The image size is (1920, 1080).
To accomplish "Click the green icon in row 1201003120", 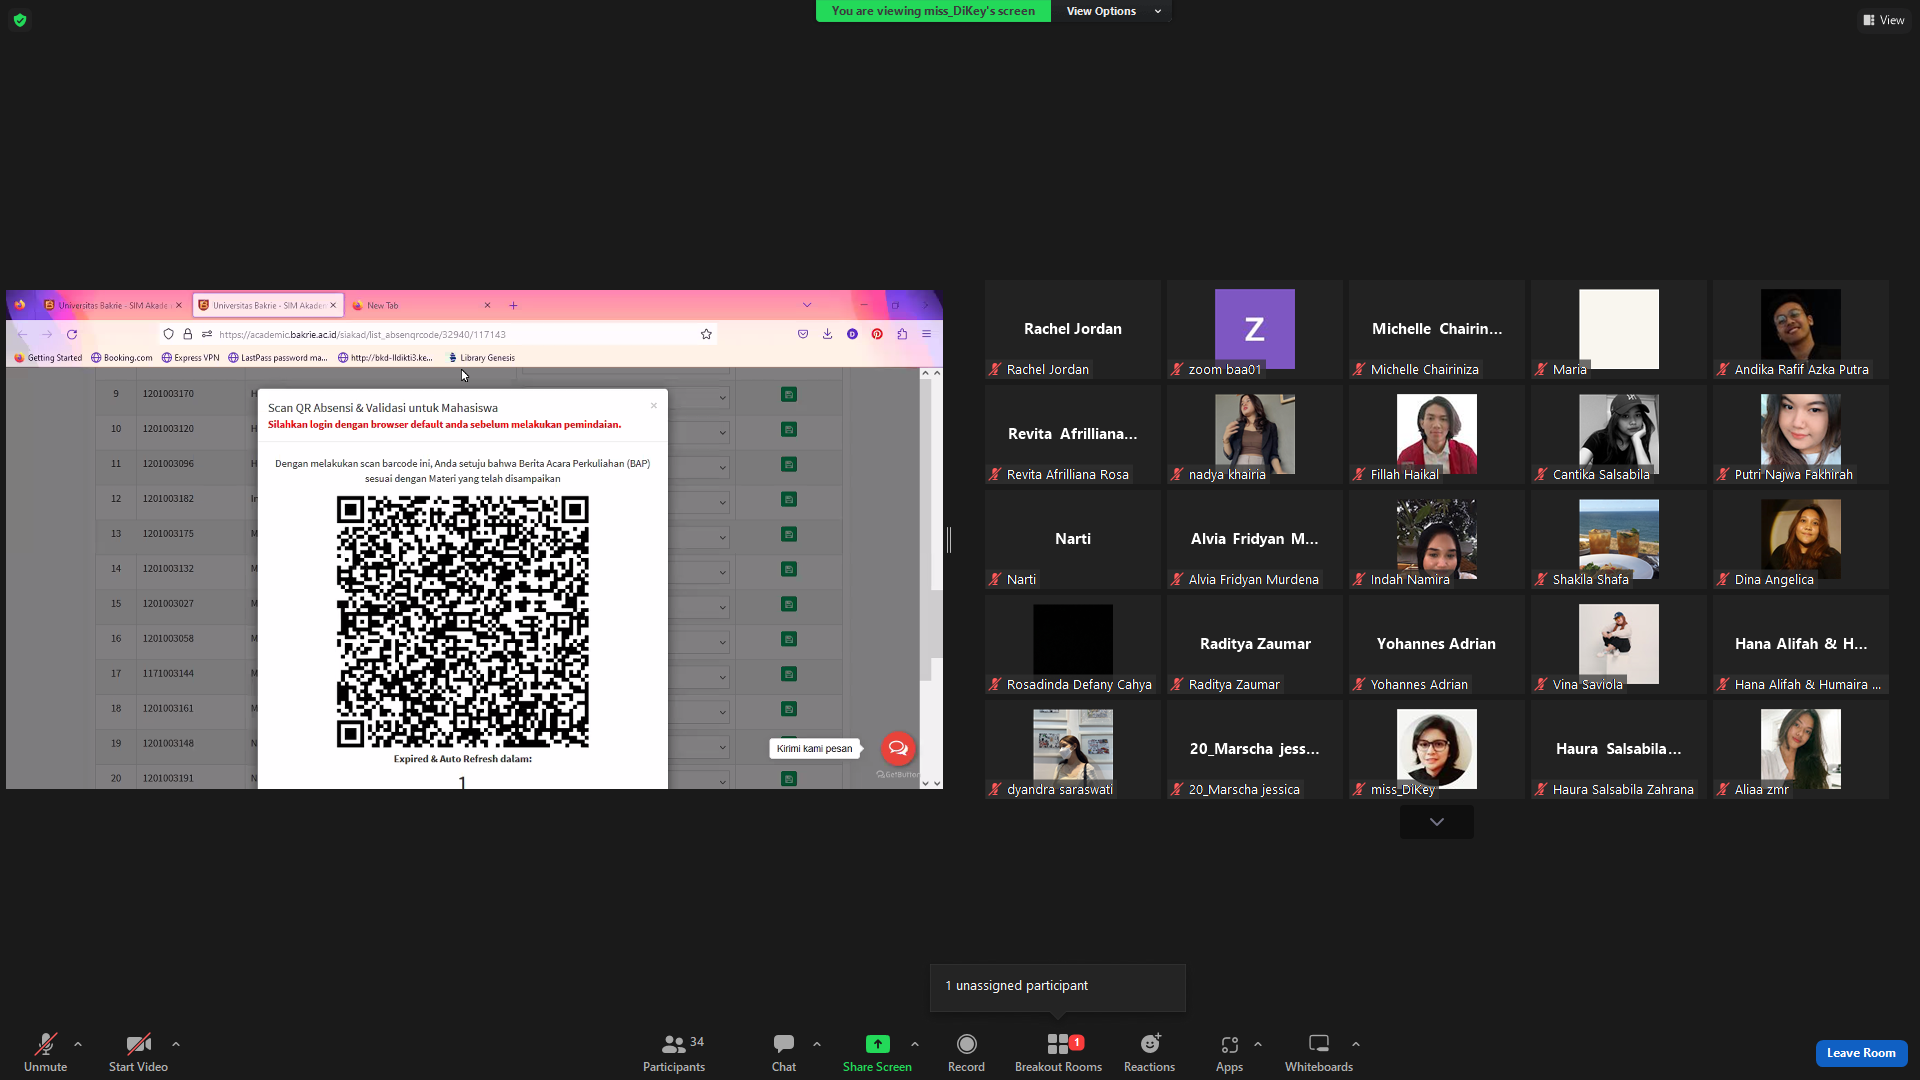I will (789, 430).
